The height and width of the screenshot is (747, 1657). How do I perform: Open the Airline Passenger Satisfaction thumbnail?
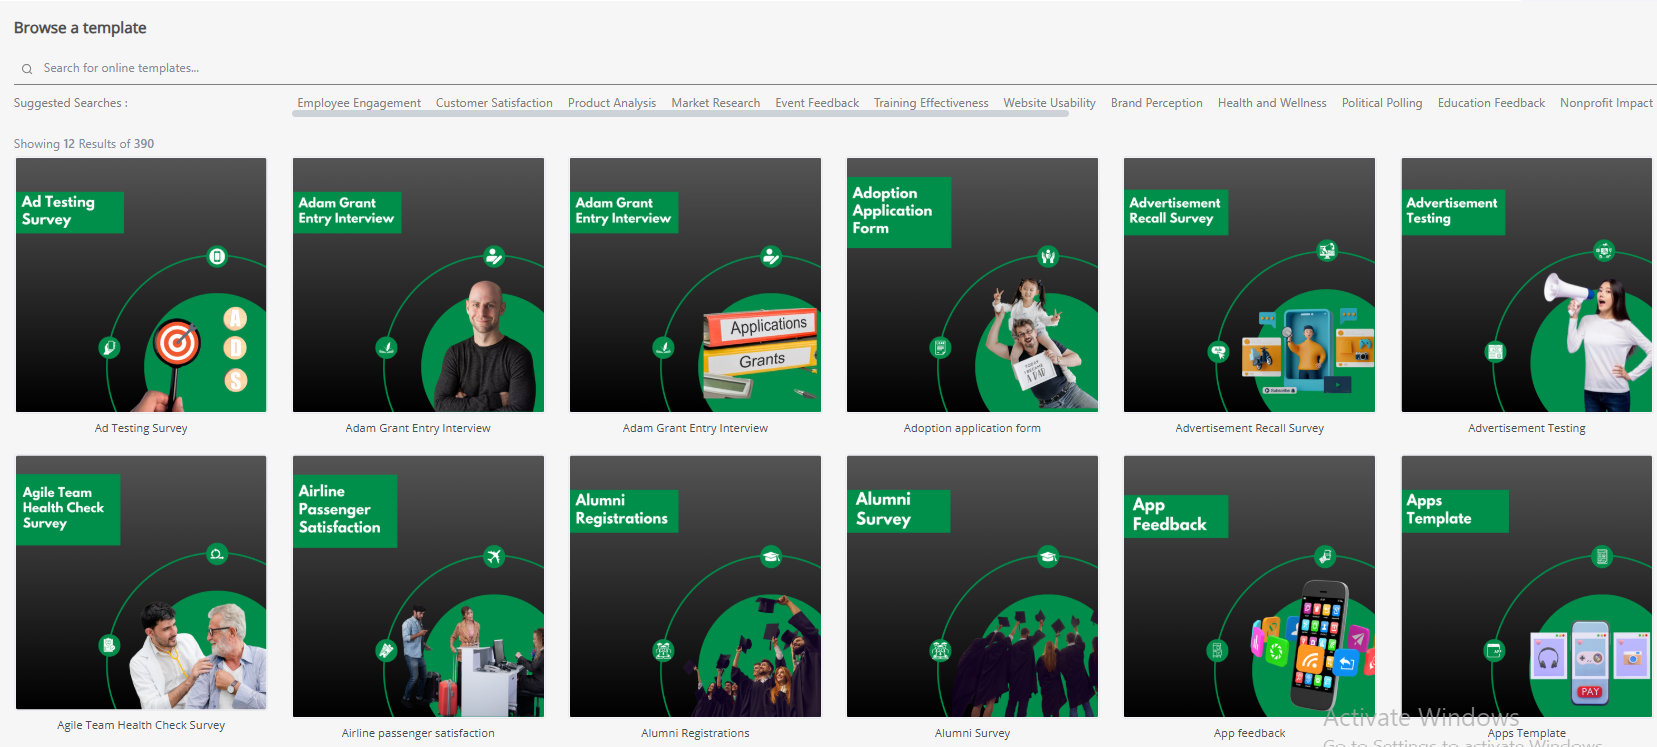[418, 586]
